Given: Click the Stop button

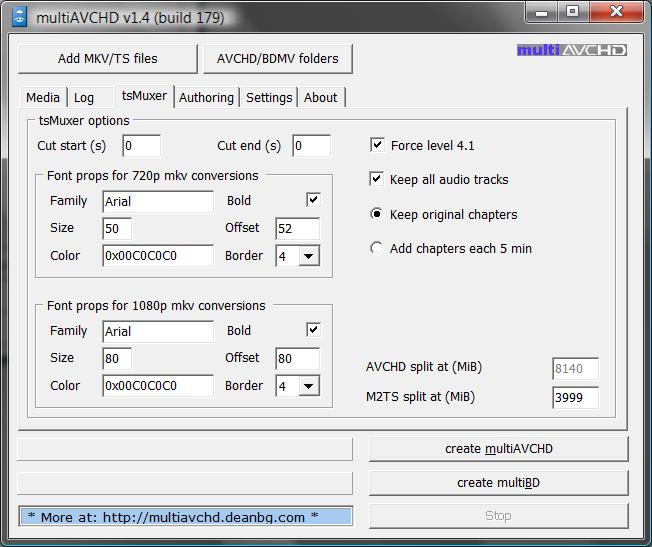Looking at the screenshot, I should [499, 516].
